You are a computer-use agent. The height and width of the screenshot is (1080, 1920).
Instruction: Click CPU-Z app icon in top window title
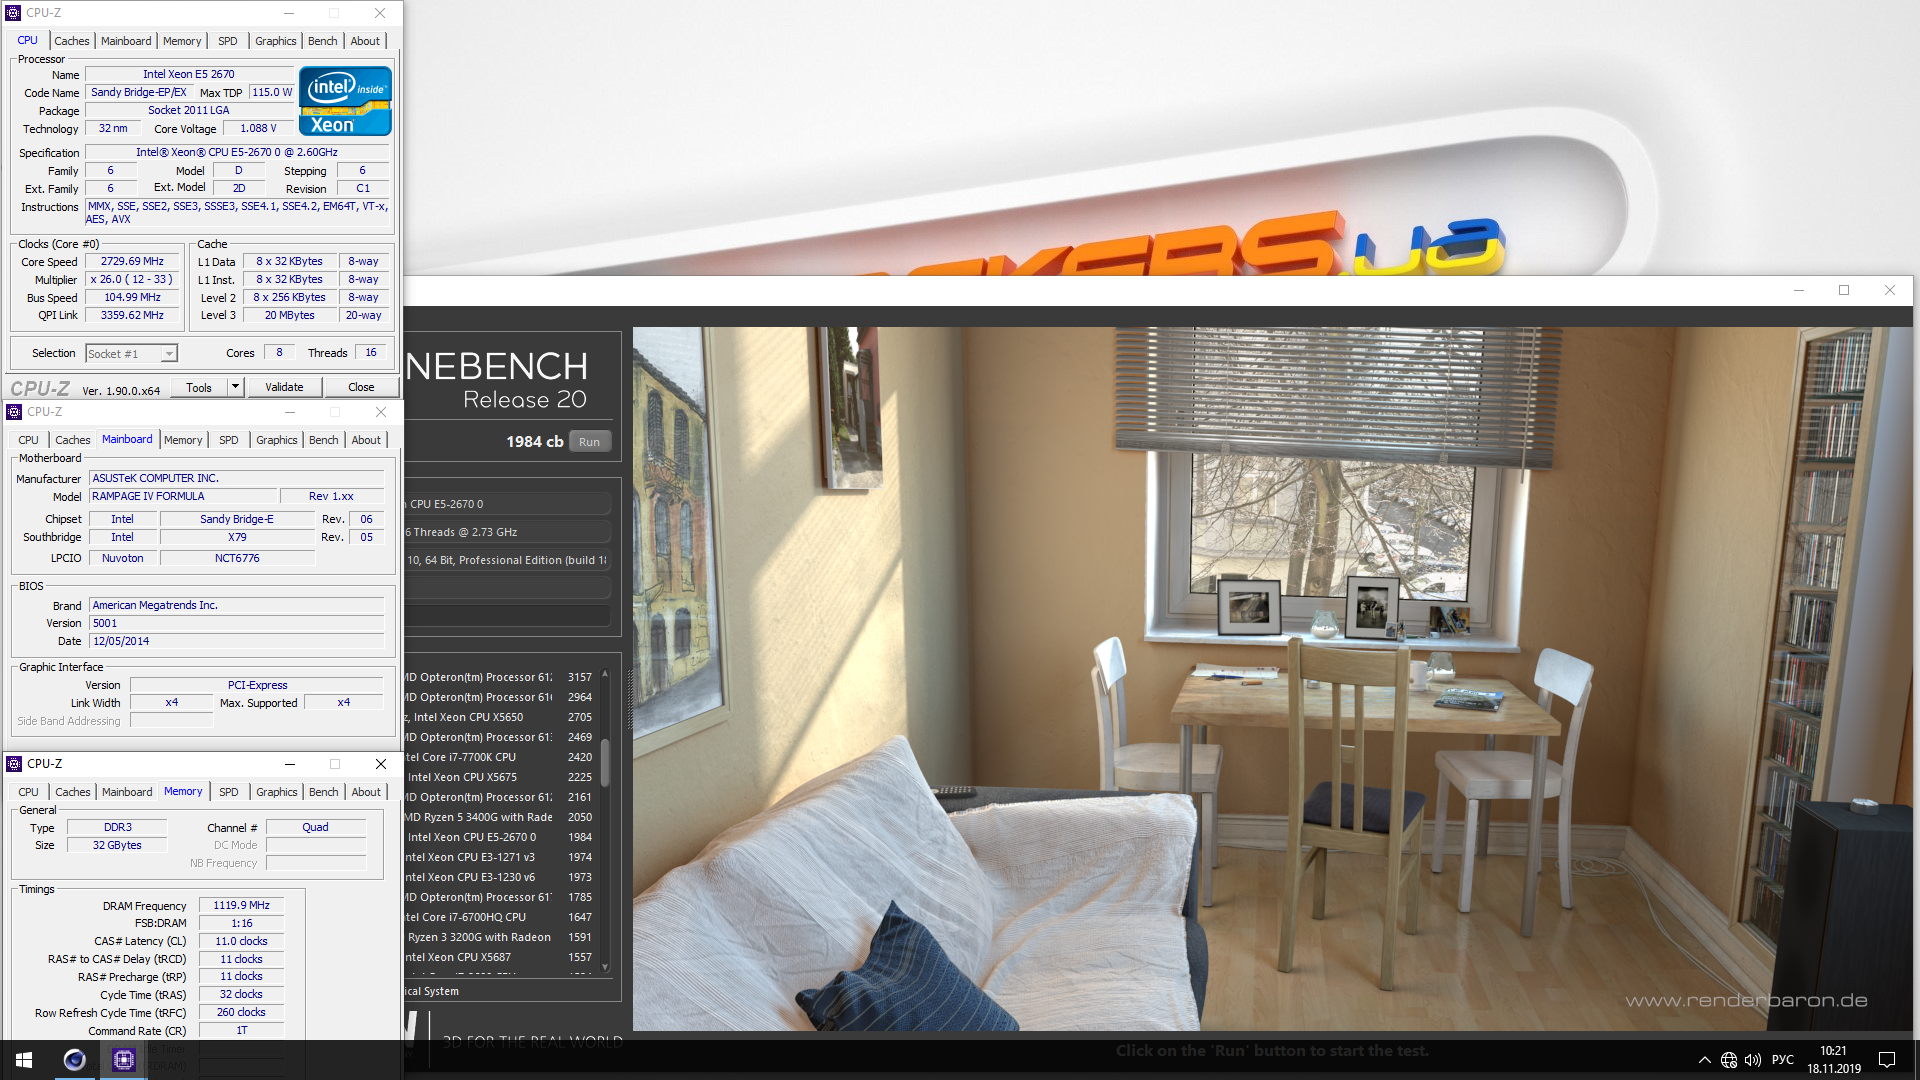coord(13,13)
